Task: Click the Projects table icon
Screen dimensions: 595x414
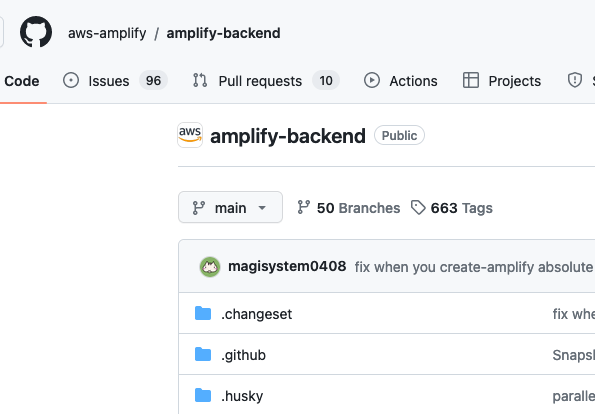Action: coord(471,80)
